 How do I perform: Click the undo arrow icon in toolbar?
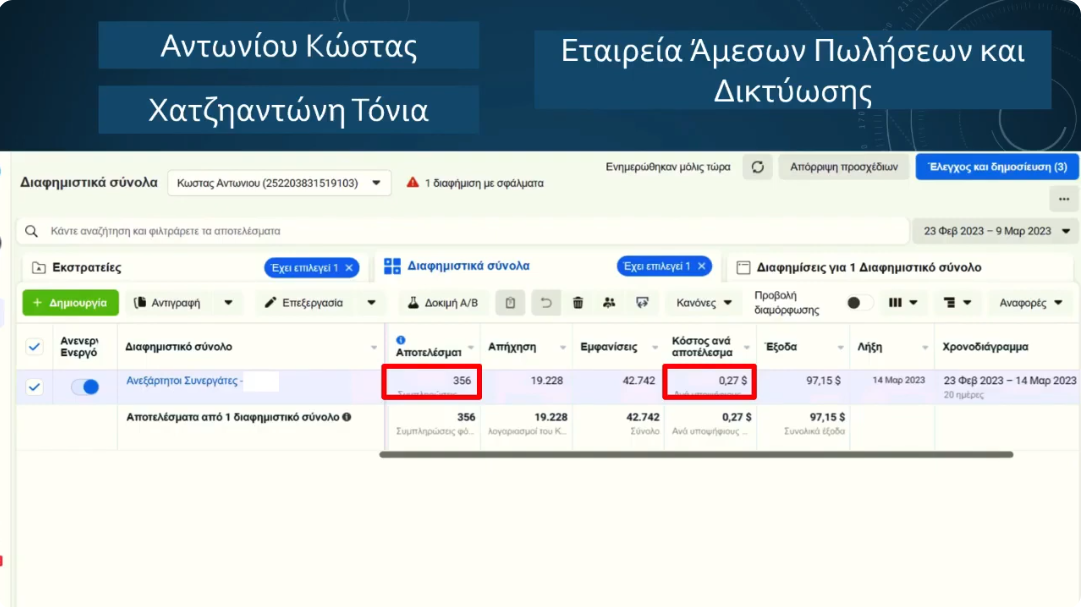tap(545, 302)
